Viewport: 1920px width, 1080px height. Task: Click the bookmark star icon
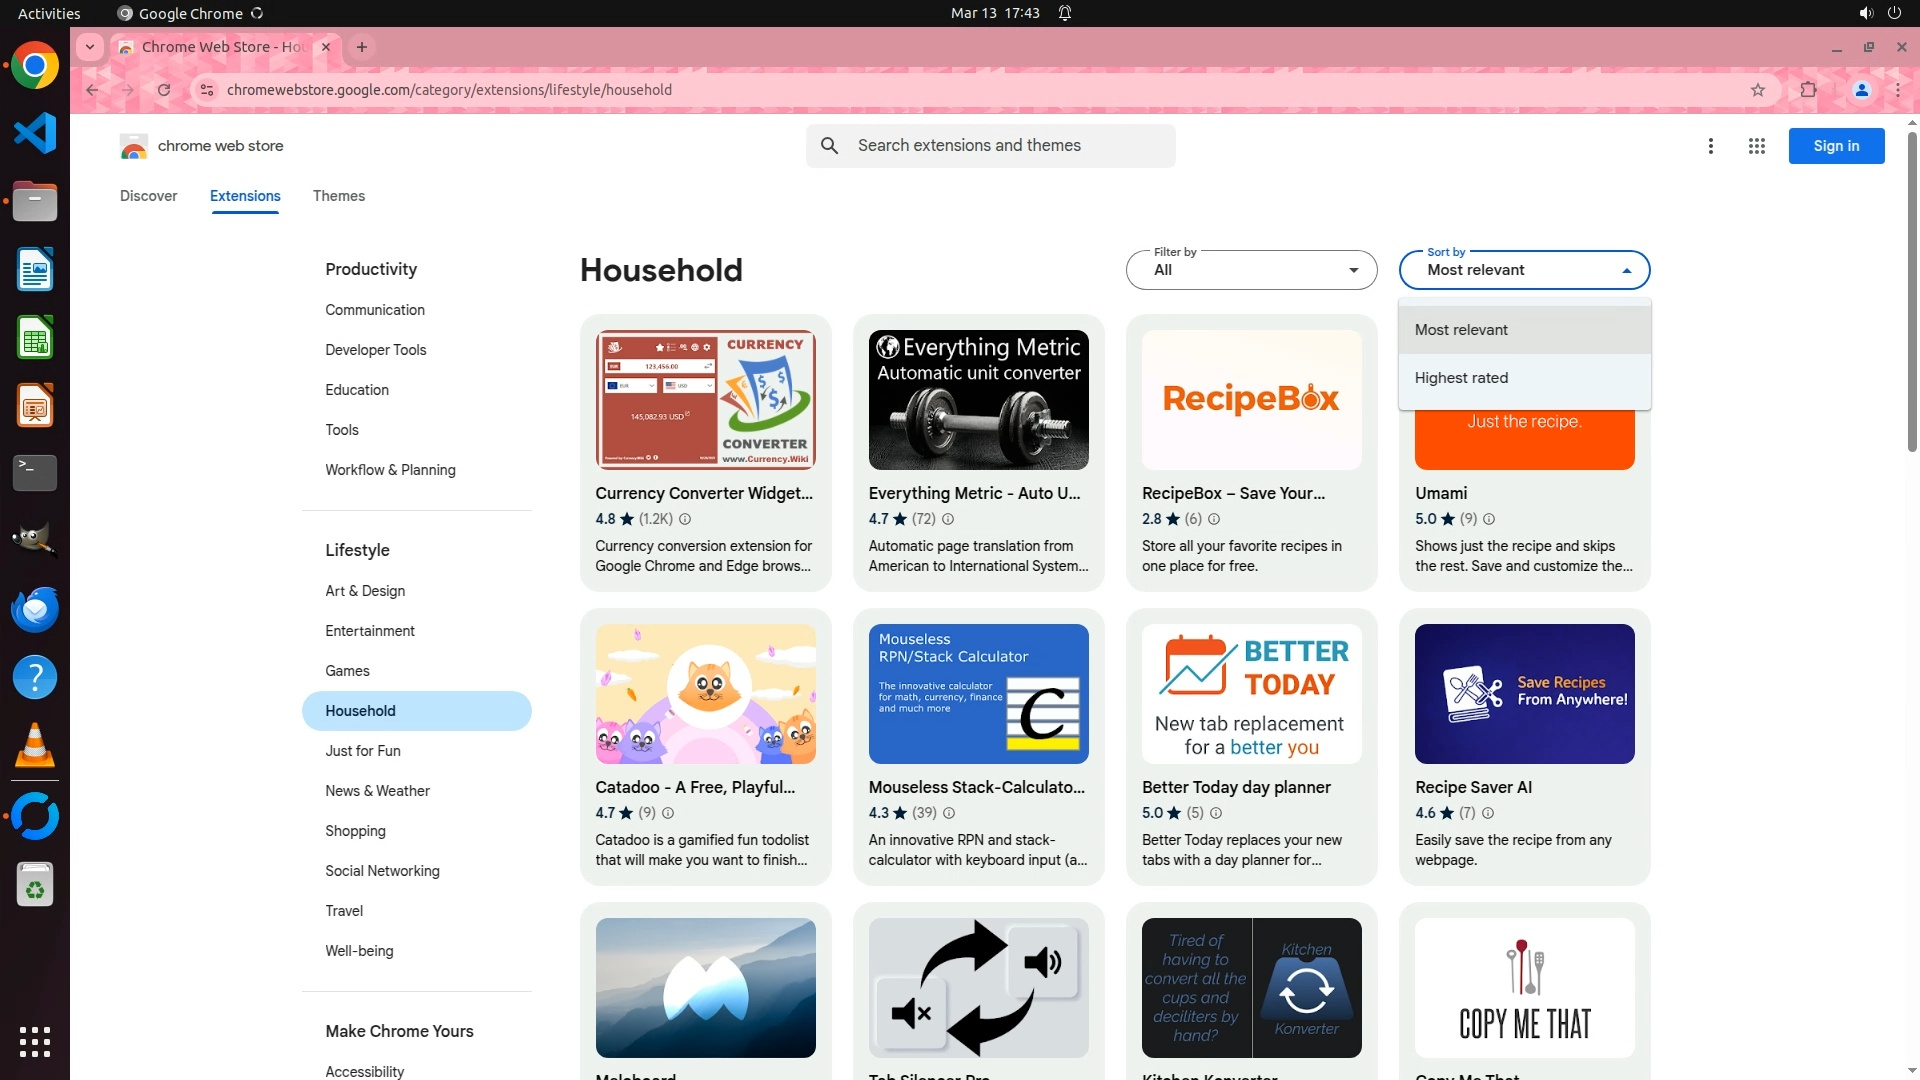(1757, 90)
